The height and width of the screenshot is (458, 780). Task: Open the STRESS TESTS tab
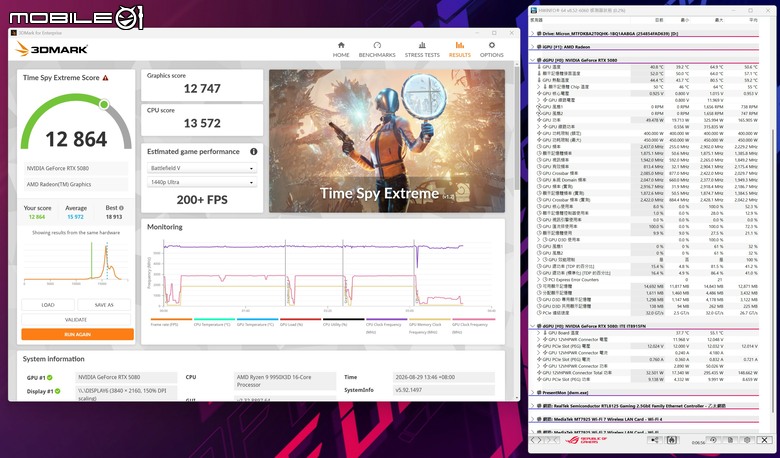[x=422, y=50]
